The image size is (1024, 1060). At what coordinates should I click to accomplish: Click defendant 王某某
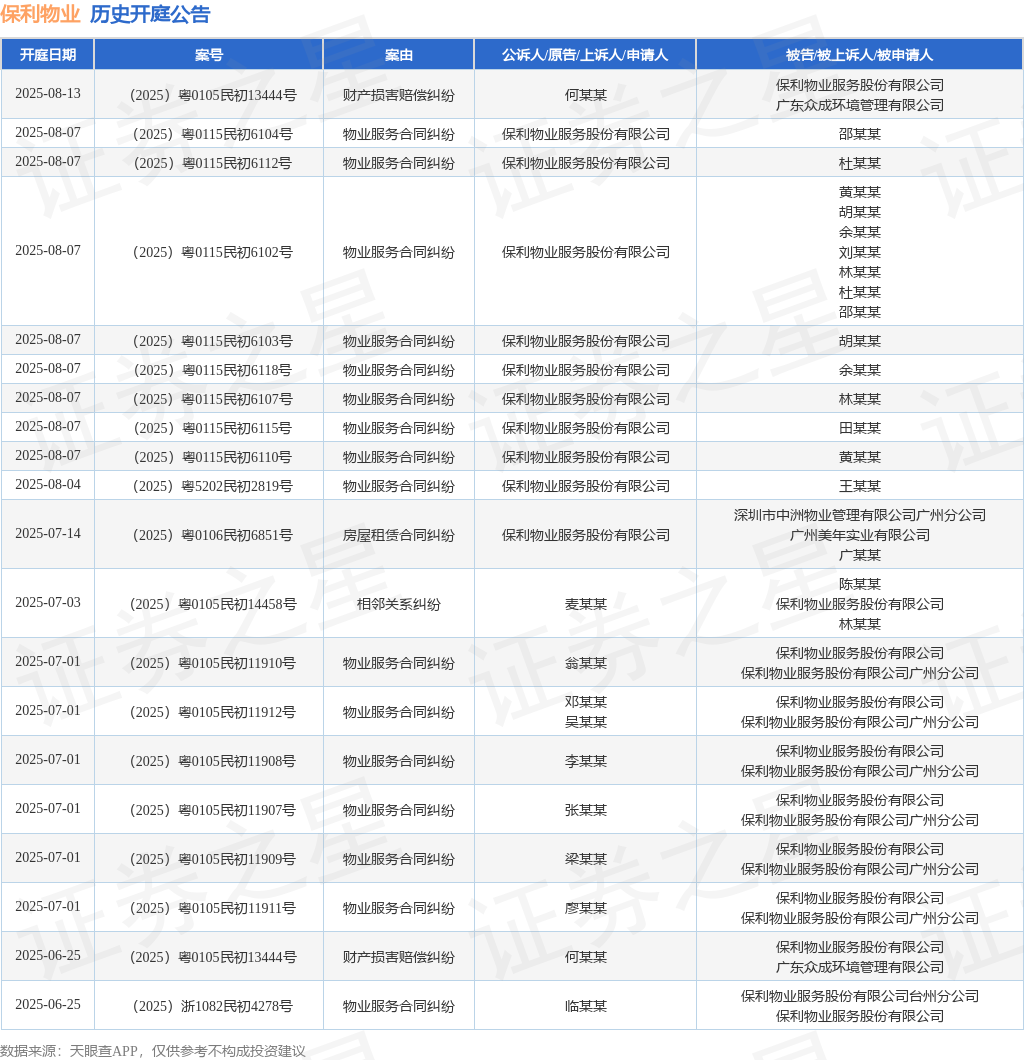point(860,486)
